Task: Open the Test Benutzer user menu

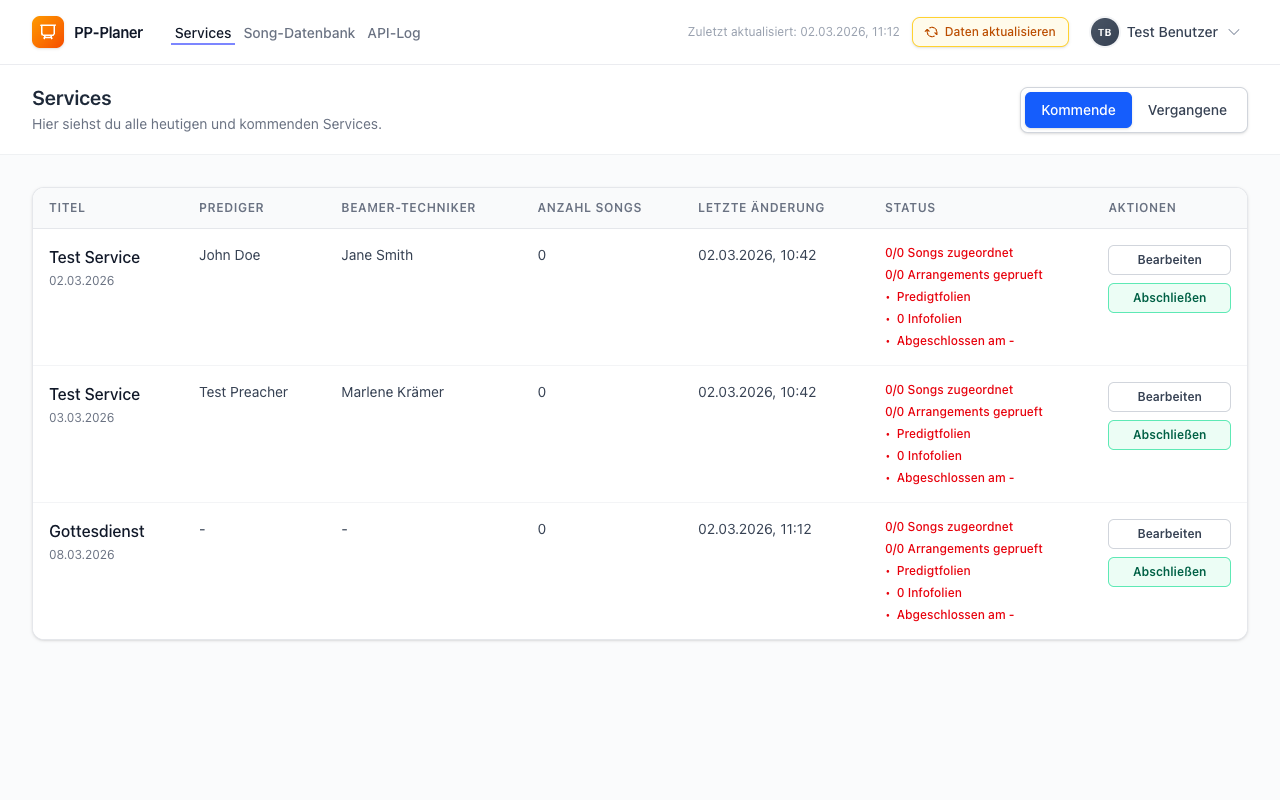Action: pos(1171,32)
